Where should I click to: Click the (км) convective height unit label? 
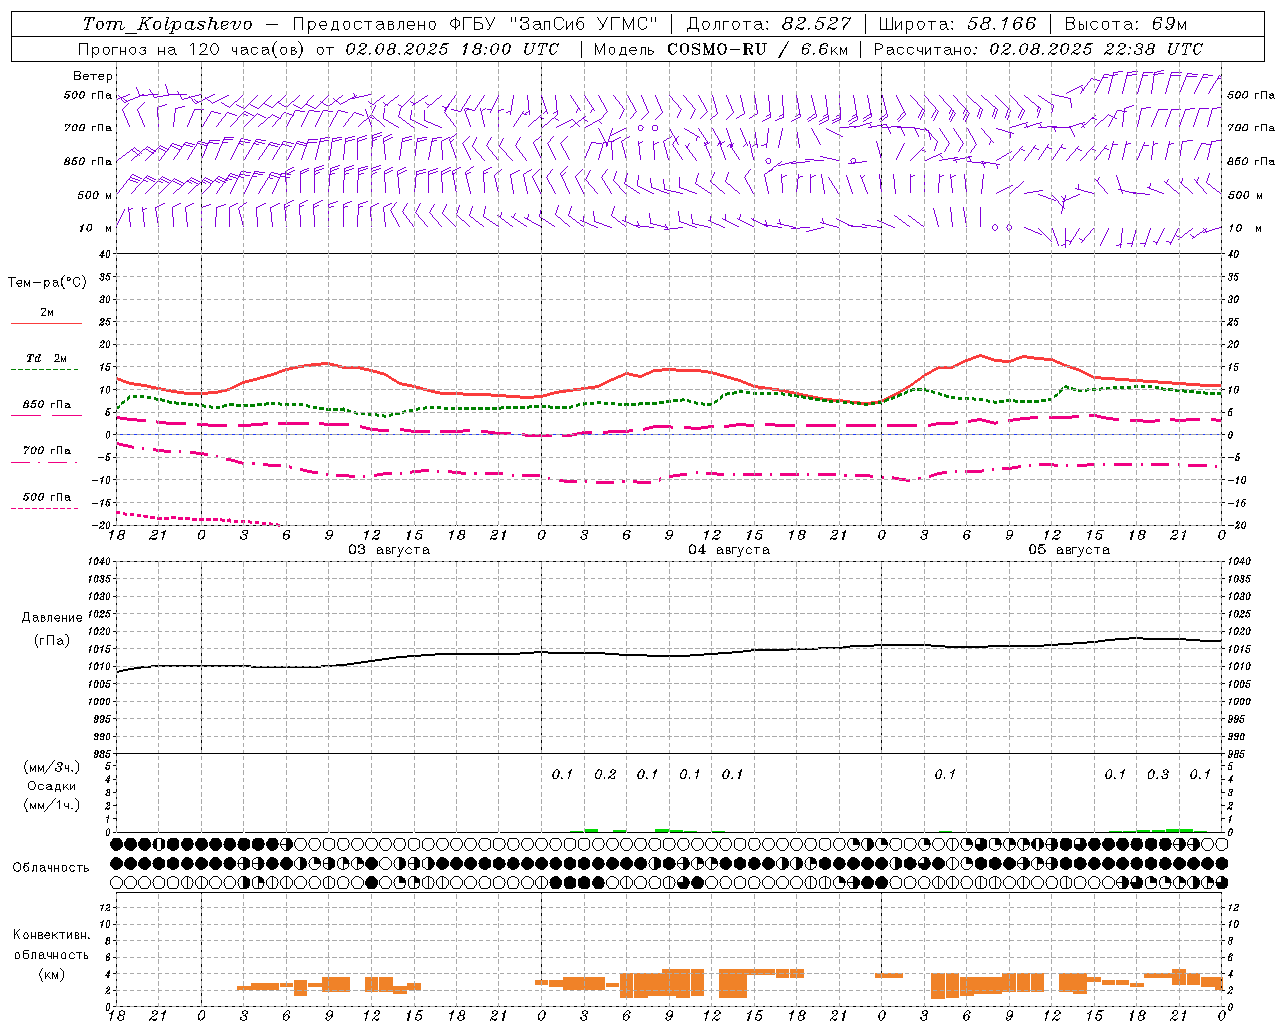(x=52, y=974)
